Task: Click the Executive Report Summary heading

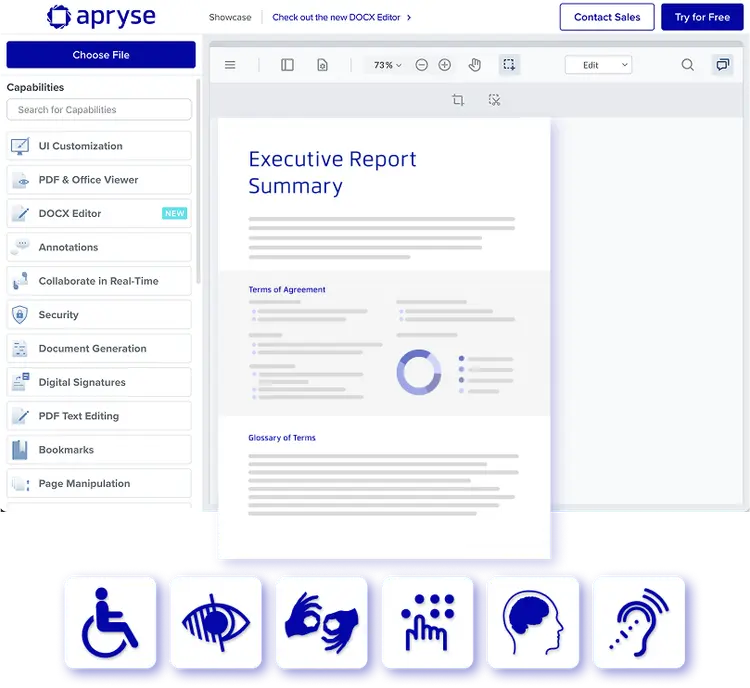Action: 332,173
